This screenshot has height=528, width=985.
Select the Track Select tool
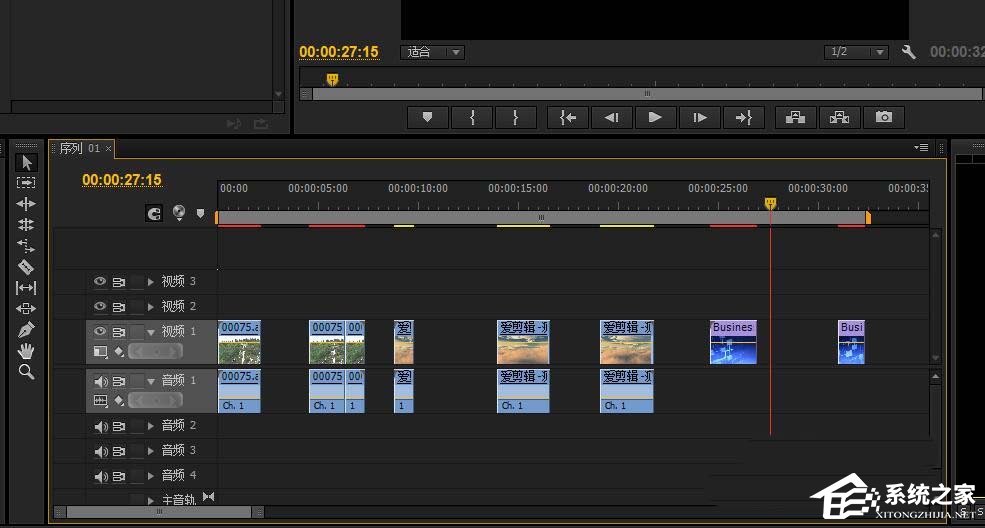click(x=27, y=183)
